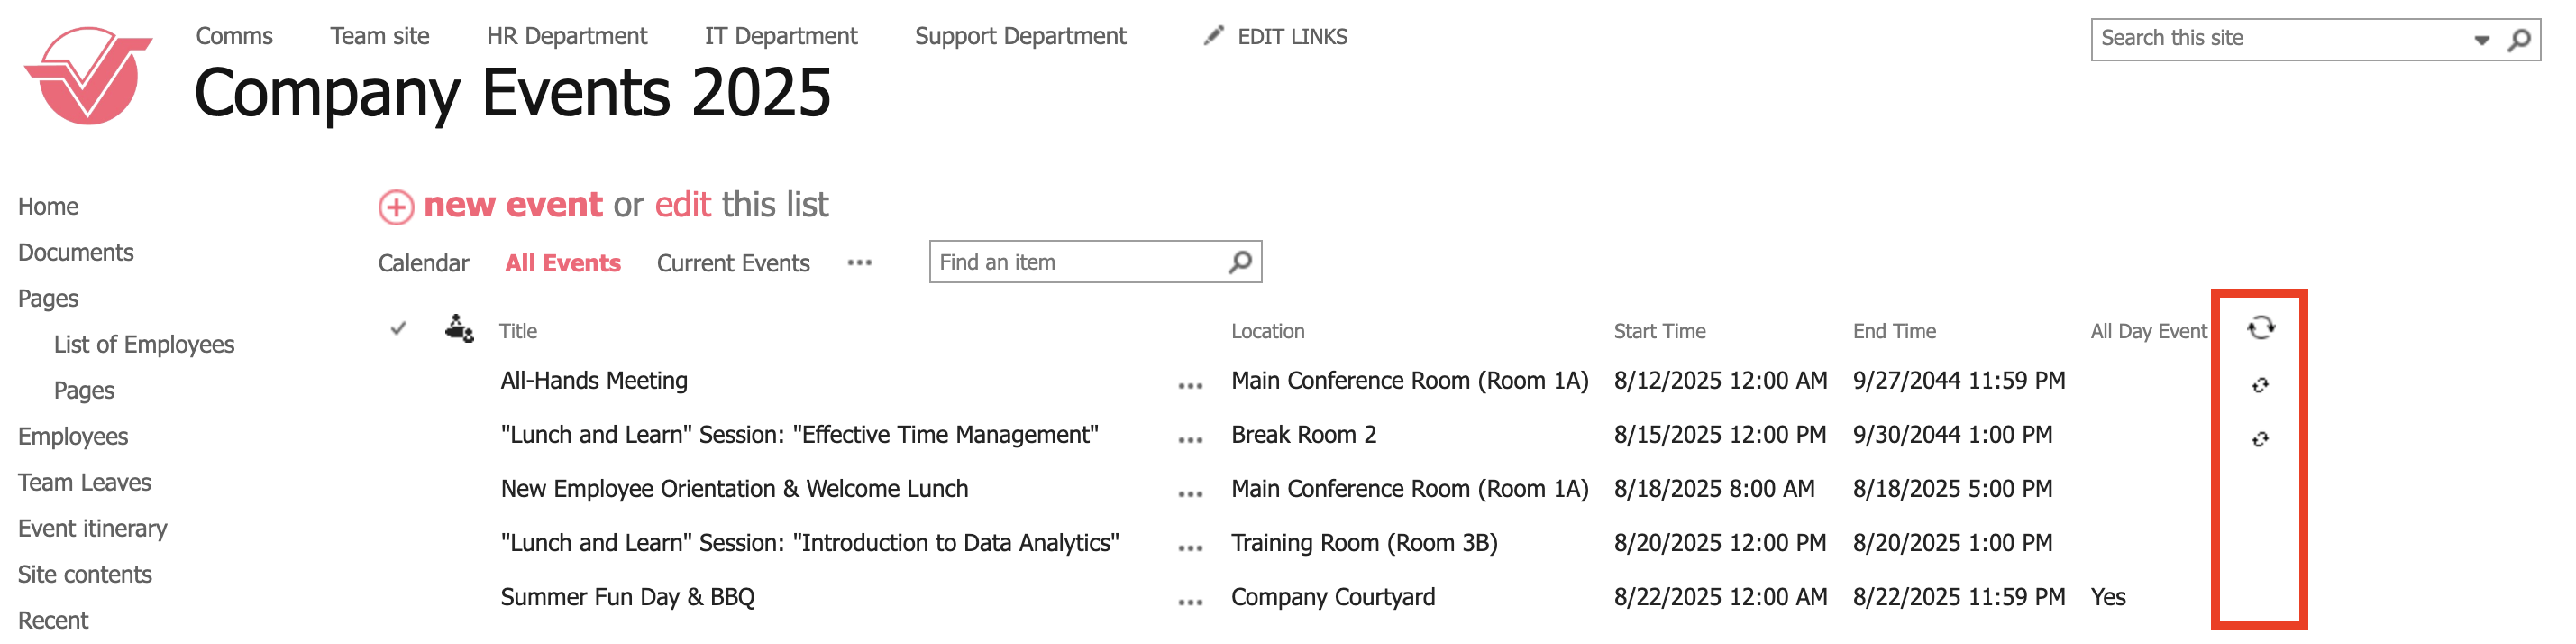This screenshot has width=2576, height=644.
Task: Open the HR Department link
Action: click(x=566, y=36)
